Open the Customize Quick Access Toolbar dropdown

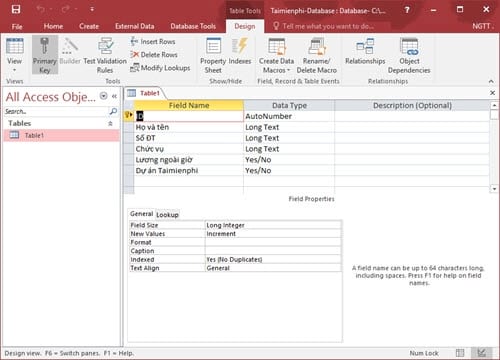coord(92,9)
